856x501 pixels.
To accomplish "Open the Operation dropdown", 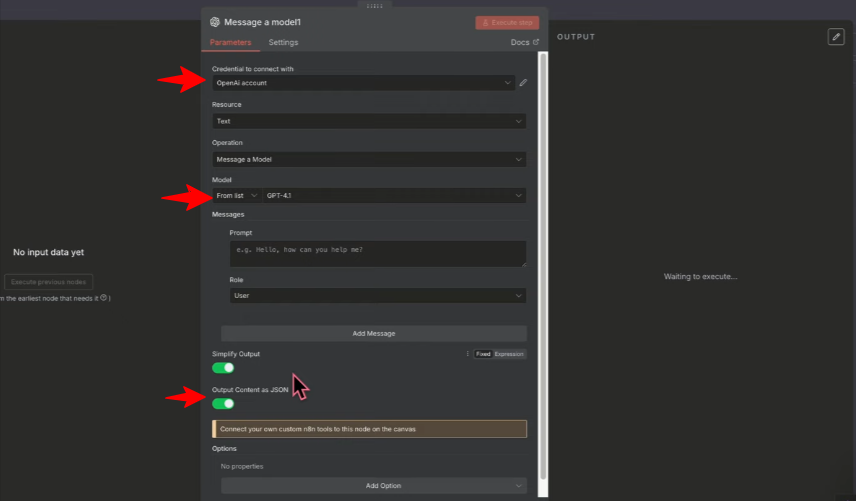I will pyautogui.click(x=369, y=159).
